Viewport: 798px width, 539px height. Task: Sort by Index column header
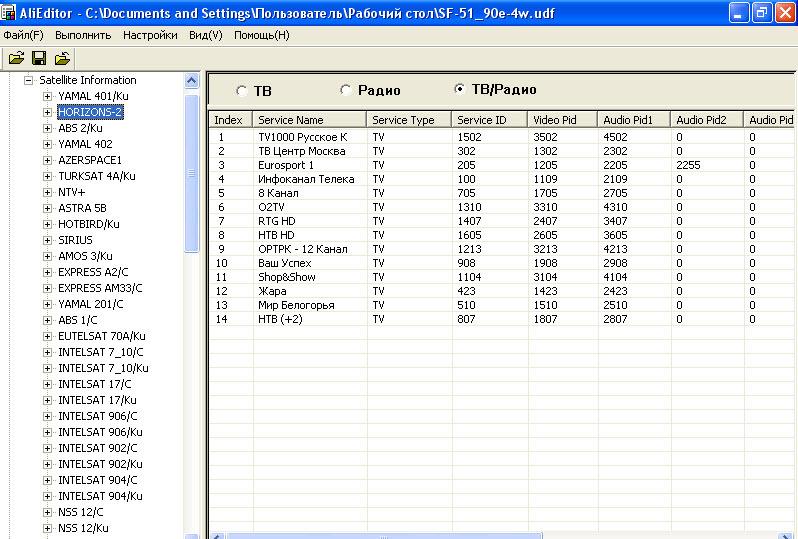tap(231, 120)
